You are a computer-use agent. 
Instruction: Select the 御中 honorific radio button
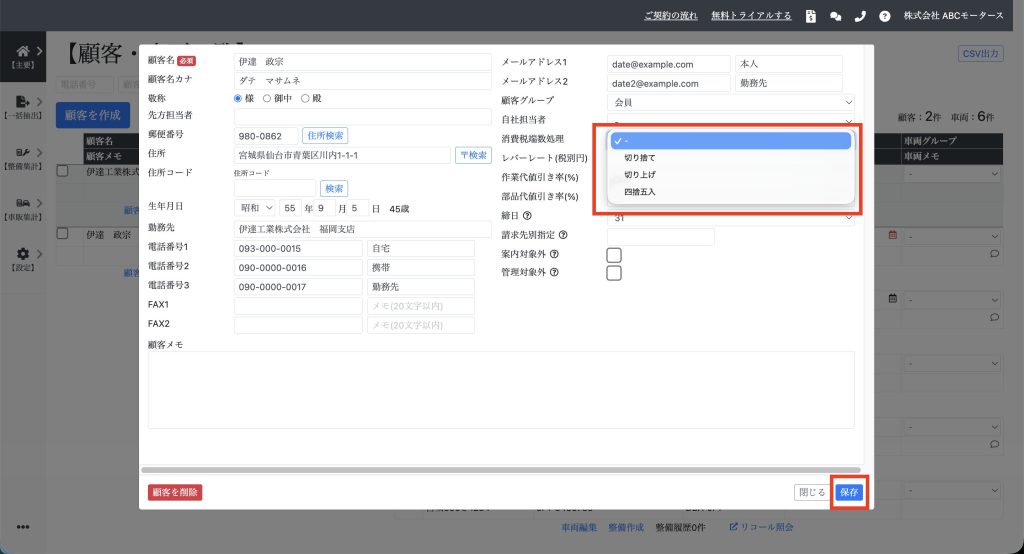(x=267, y=98)
